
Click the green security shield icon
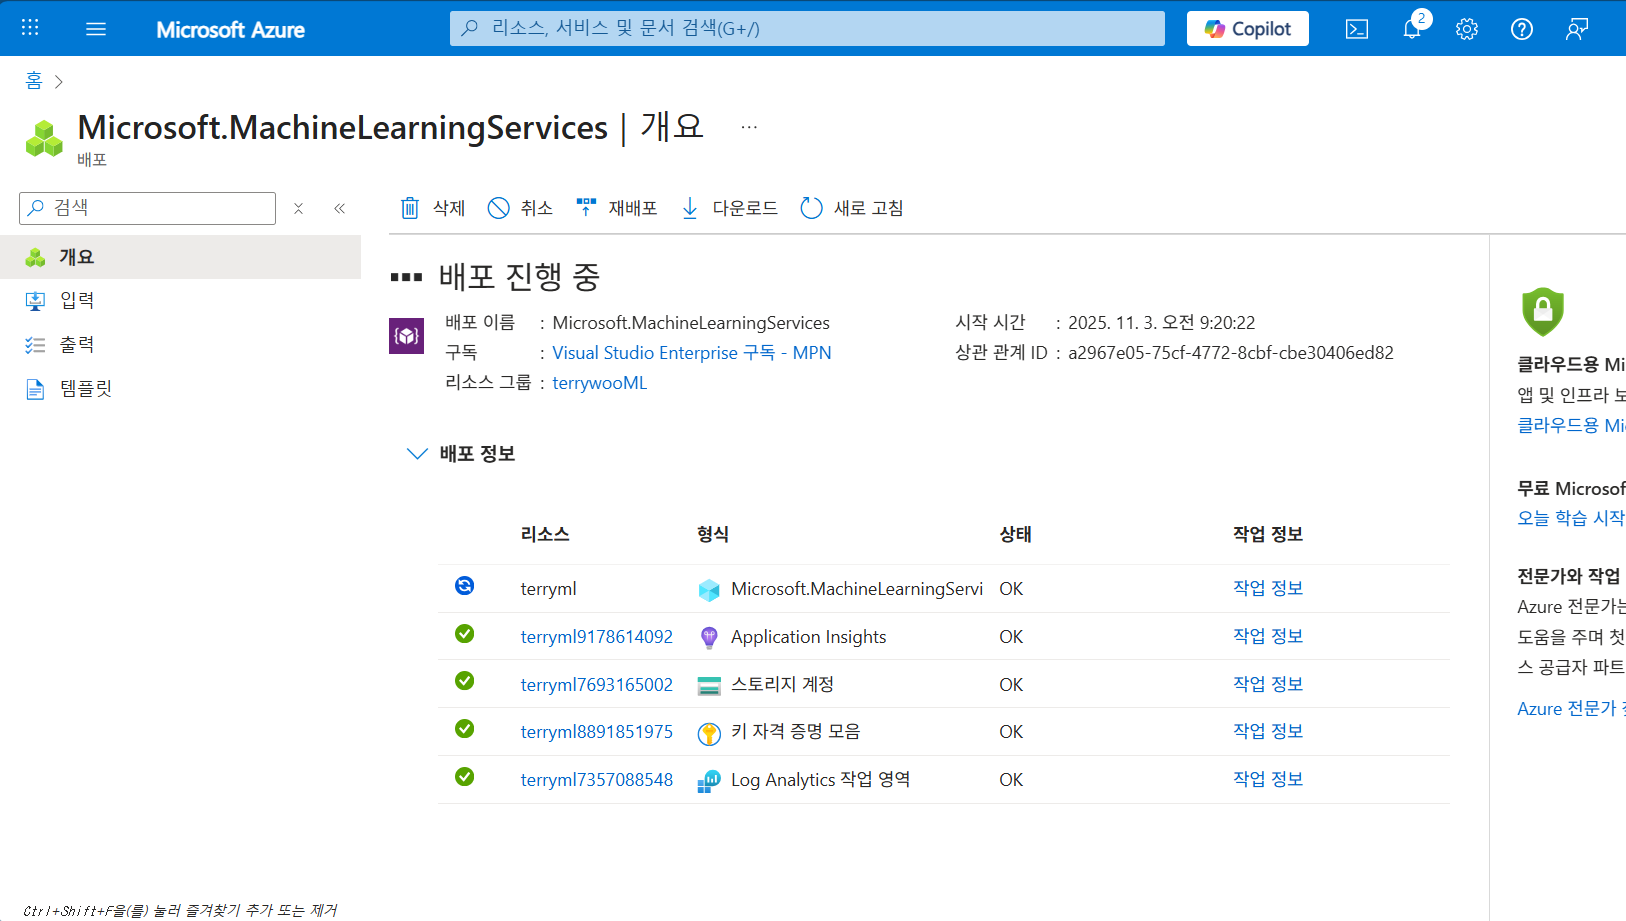pos(1543,312)
